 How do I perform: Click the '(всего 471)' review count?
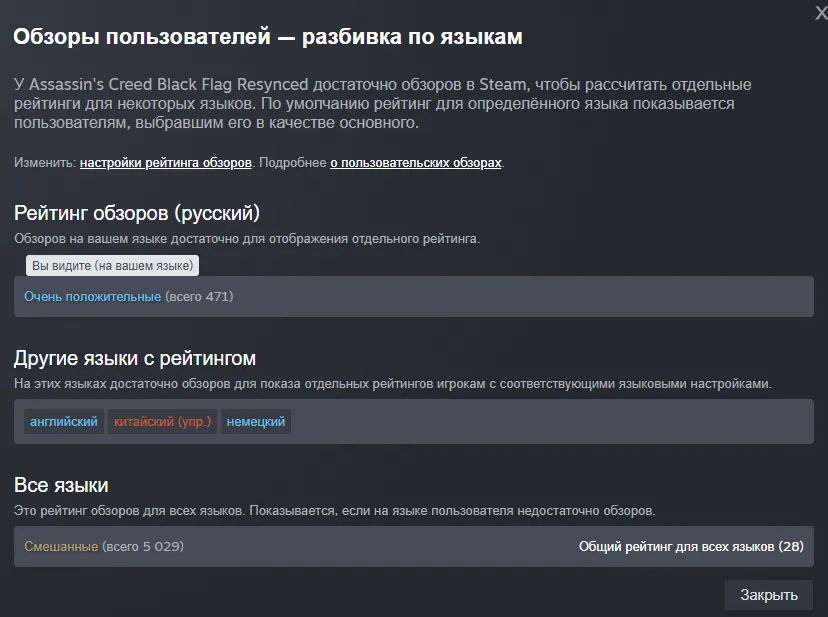coord(199,296)
